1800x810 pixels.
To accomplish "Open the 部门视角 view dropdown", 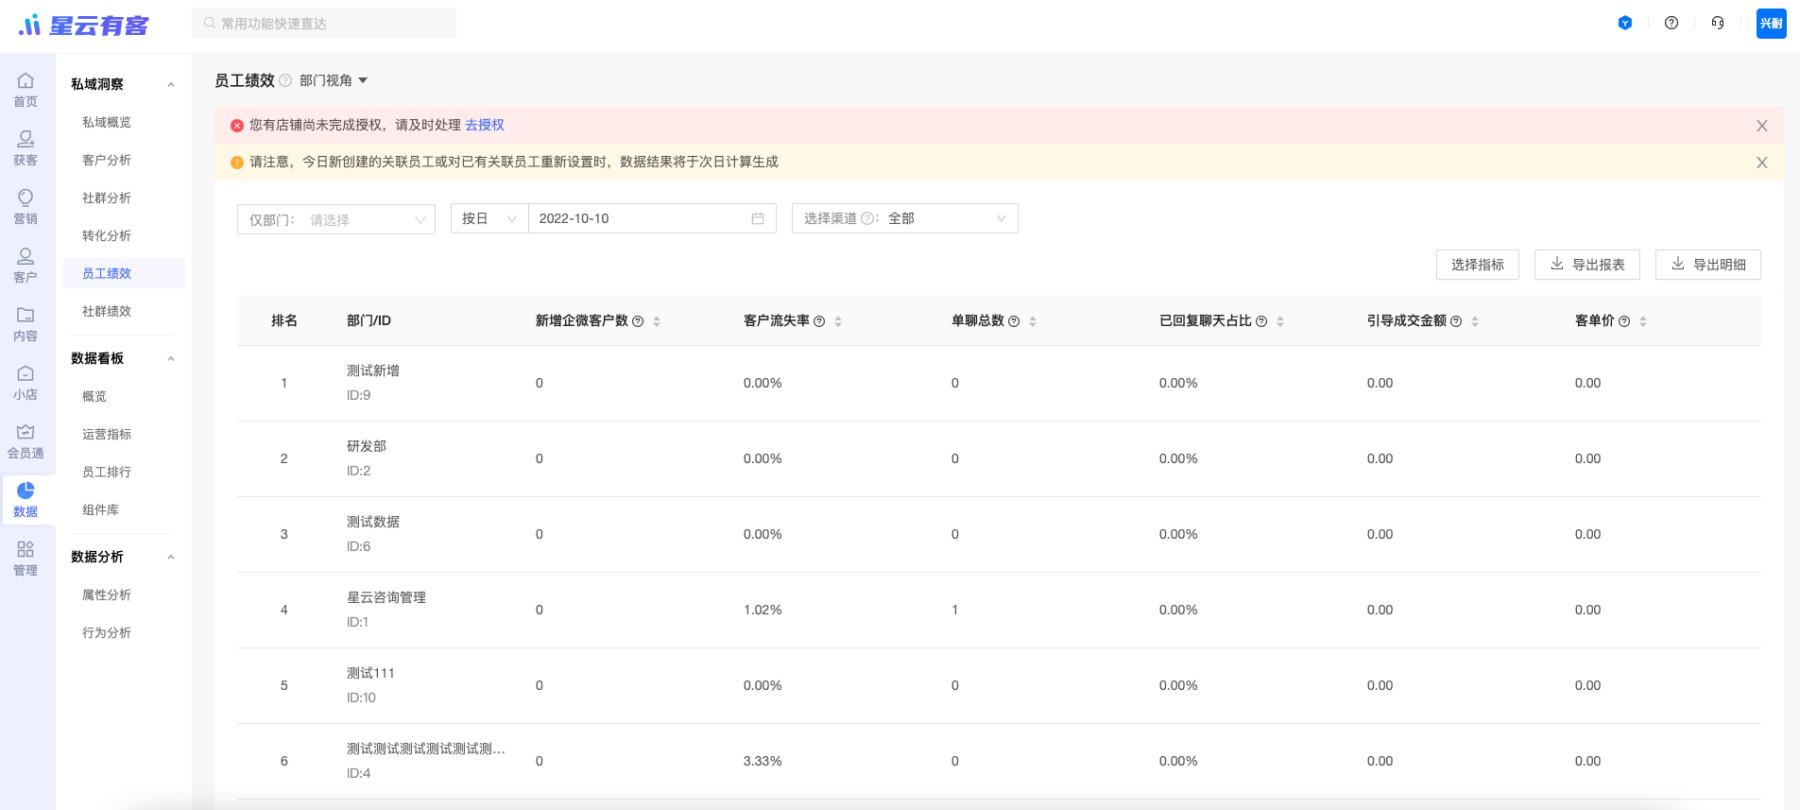I will [334, 80].
